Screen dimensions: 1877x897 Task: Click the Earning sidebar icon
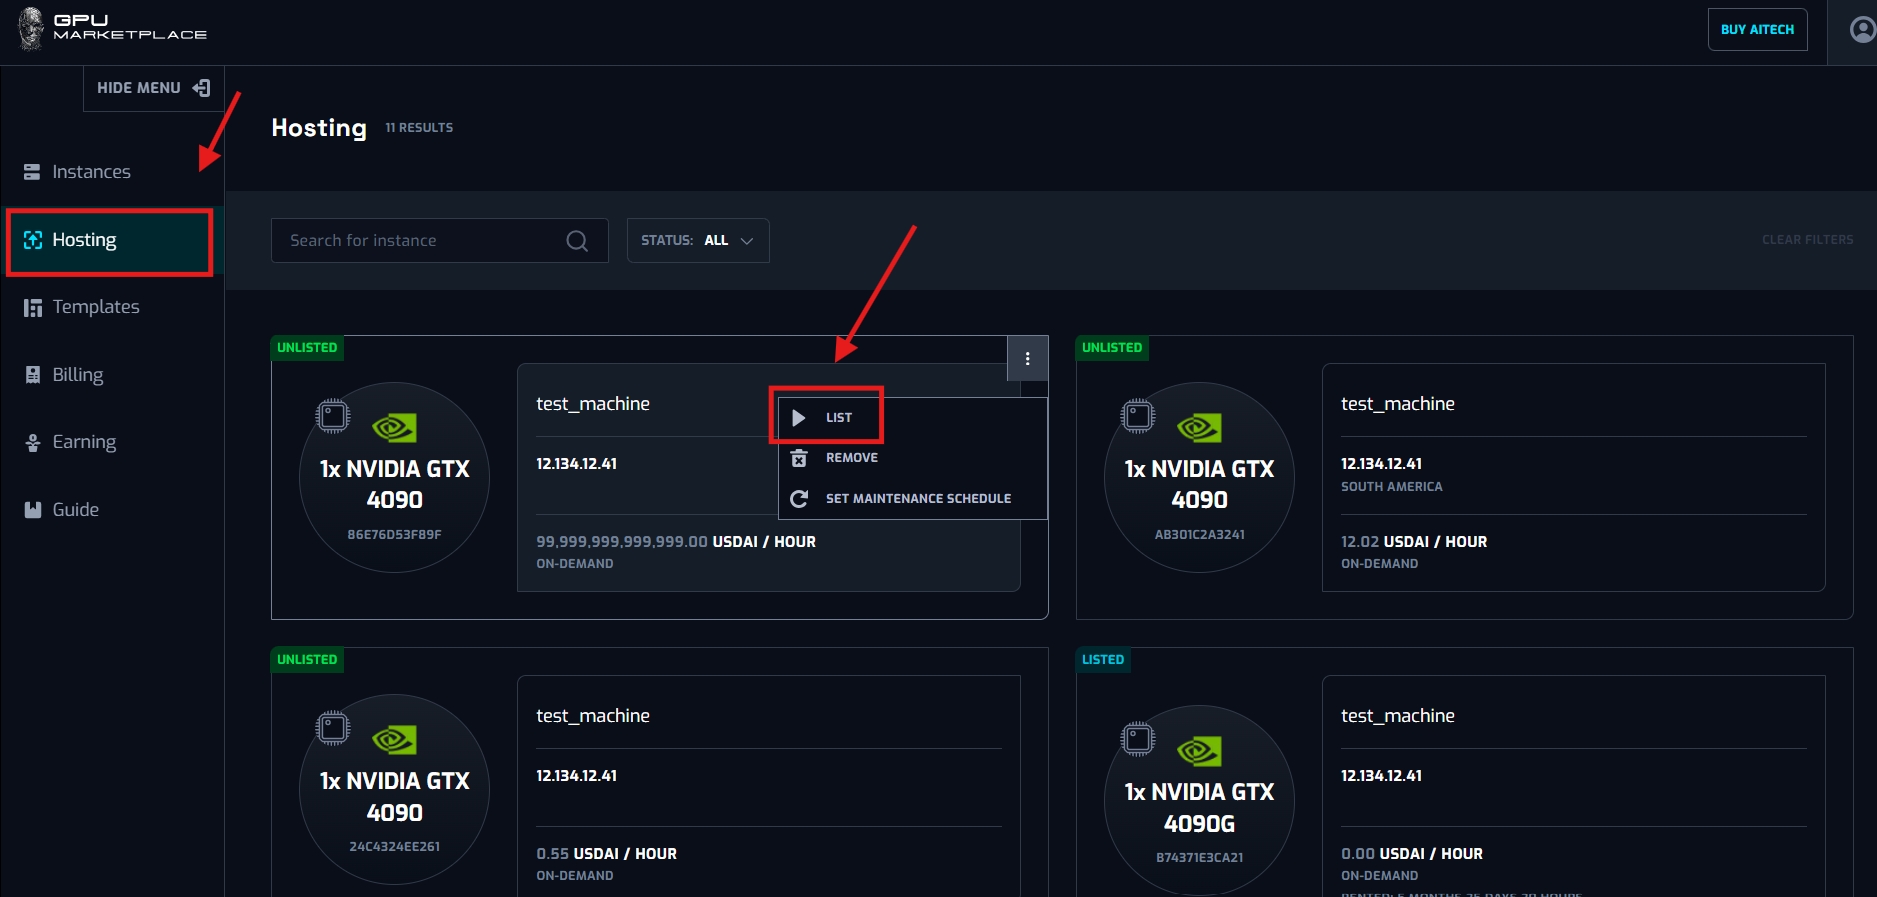click(32, 442)
